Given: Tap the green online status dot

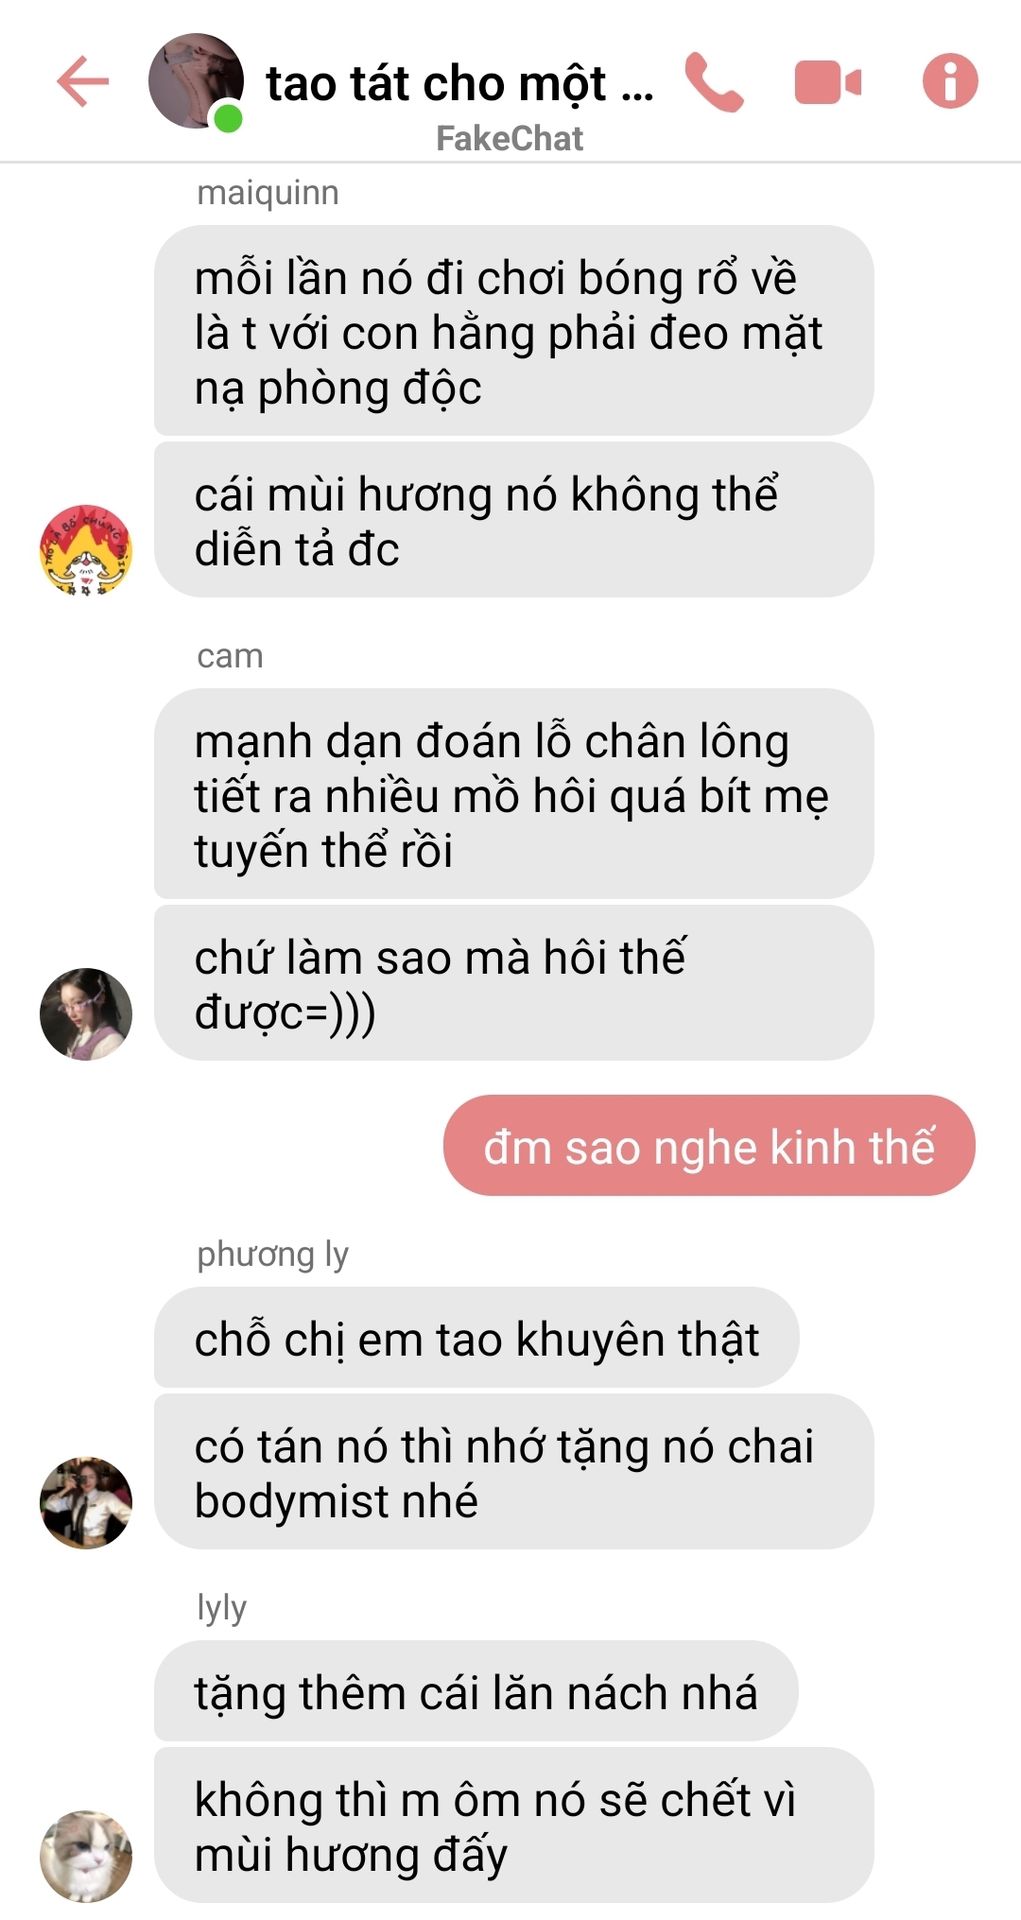Looking at the screenshot, I should click(x=228, y=119).
